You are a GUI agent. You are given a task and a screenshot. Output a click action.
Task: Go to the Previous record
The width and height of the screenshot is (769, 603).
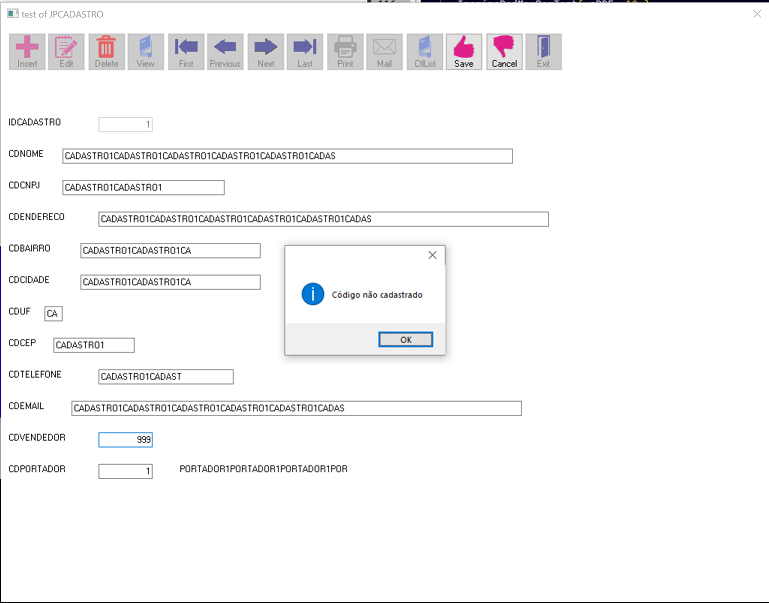pyautogui.click(x=225, y=51)
